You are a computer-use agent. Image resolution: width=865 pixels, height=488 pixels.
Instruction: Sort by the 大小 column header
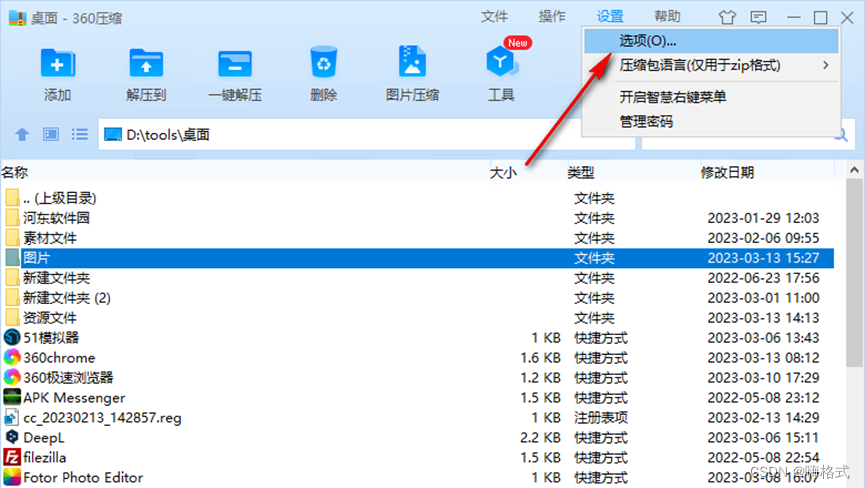pyautogui.click(x=503, y=173)
